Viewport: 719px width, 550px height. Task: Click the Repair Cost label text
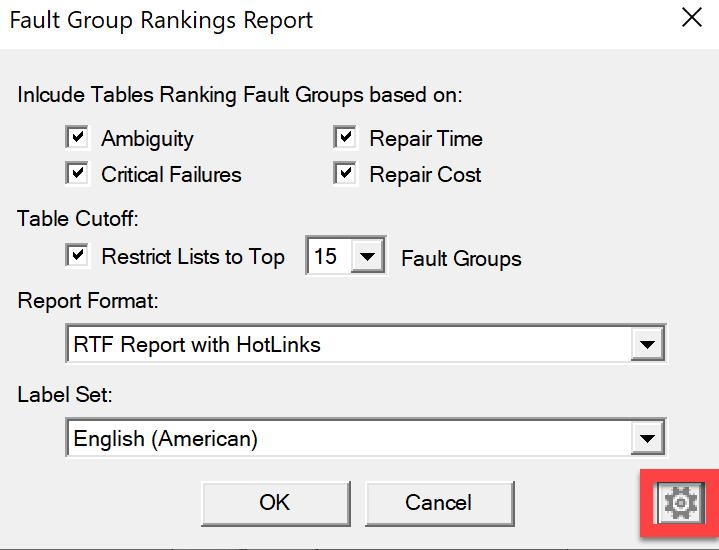425,175
